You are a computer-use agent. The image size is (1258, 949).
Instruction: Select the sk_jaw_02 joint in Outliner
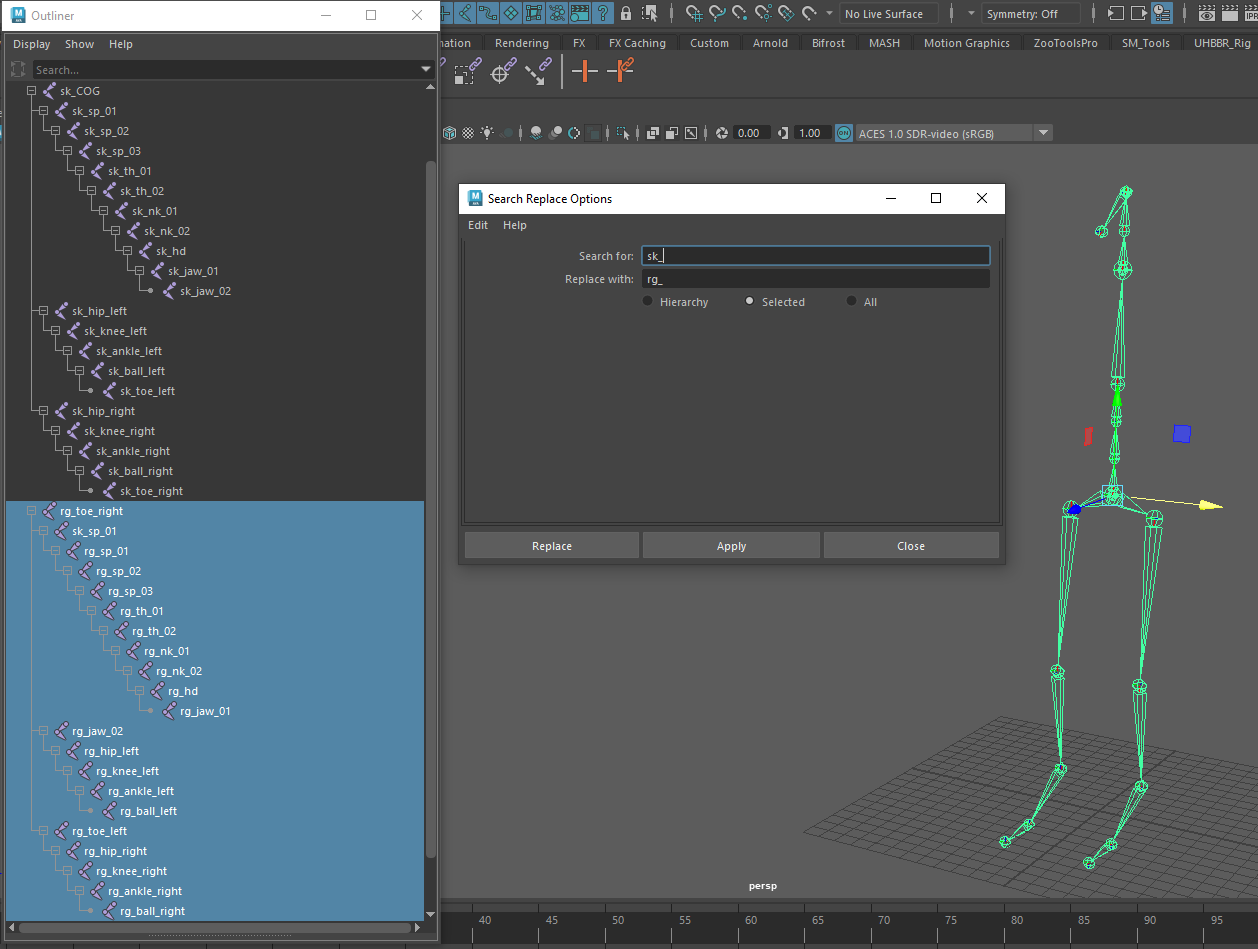pyautogui.click(x=205, y=291)
